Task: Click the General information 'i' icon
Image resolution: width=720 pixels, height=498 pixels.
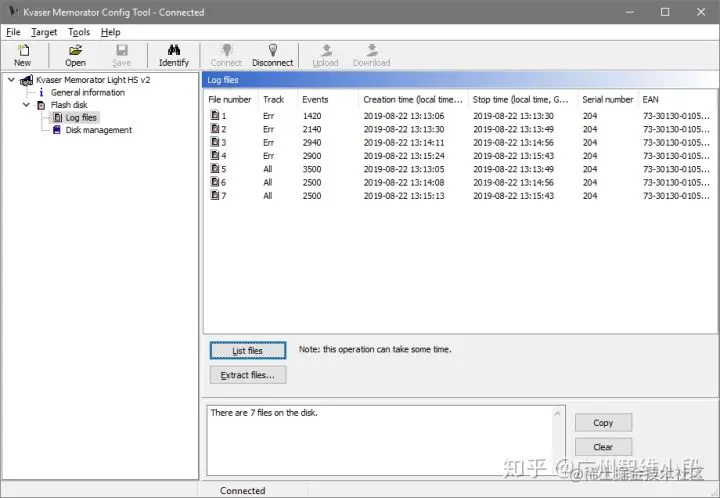Action: point(41,92)
